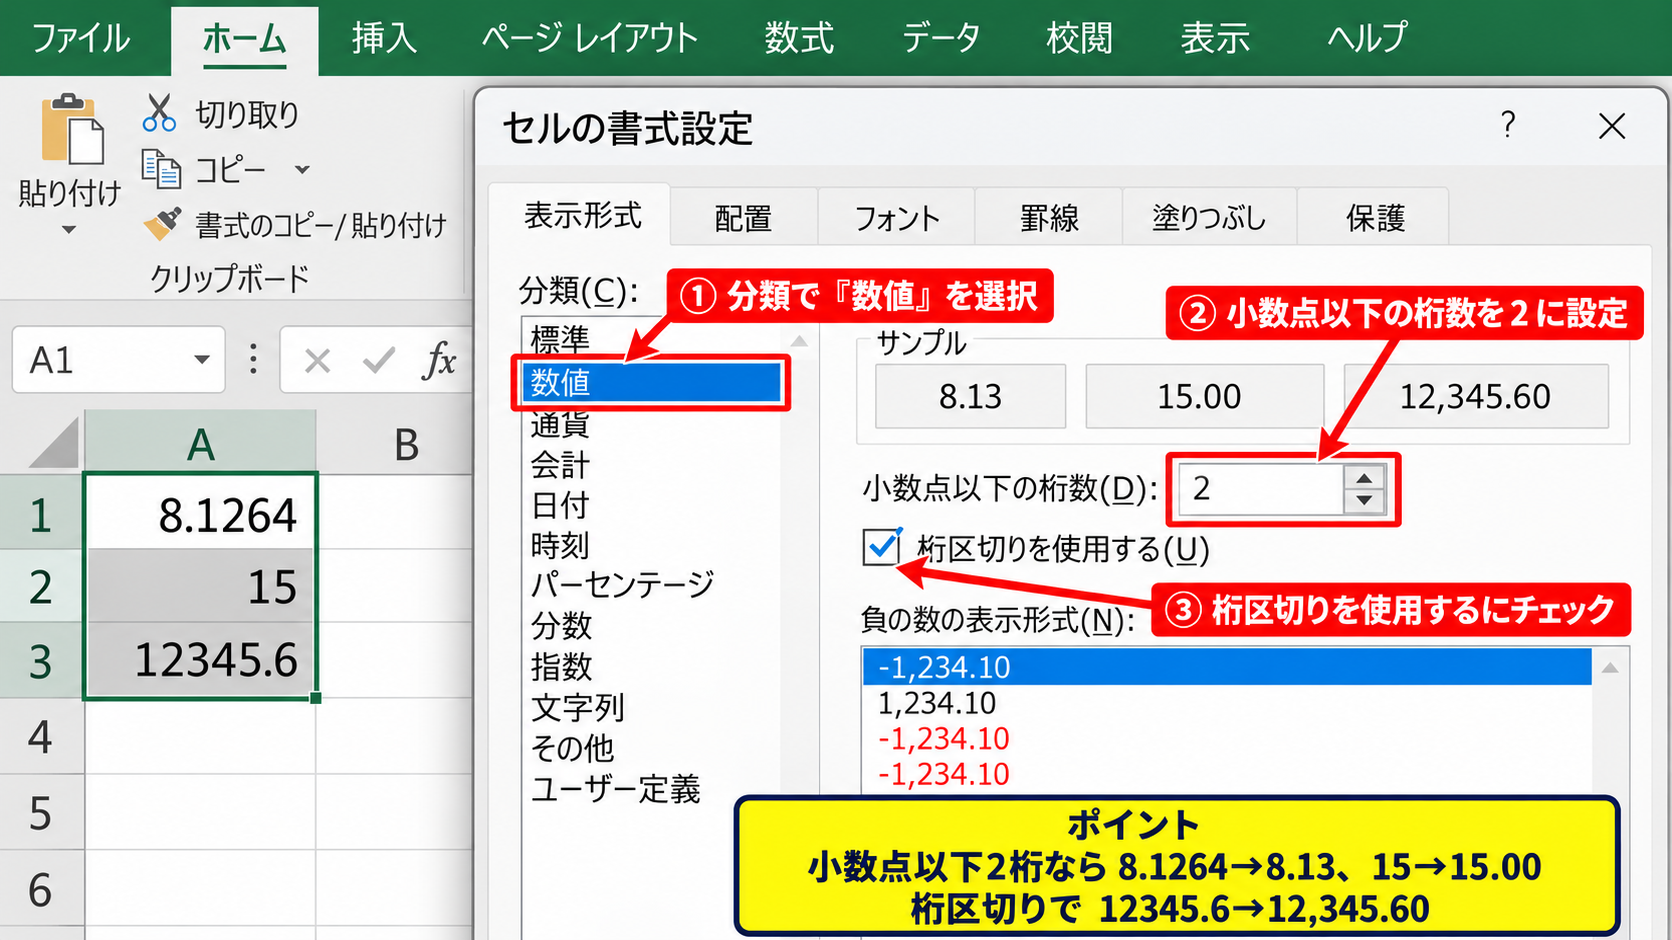This screenshot has width=1672, height=940.
Task: Open the 数式 ribbon tab
Action: 799,38
